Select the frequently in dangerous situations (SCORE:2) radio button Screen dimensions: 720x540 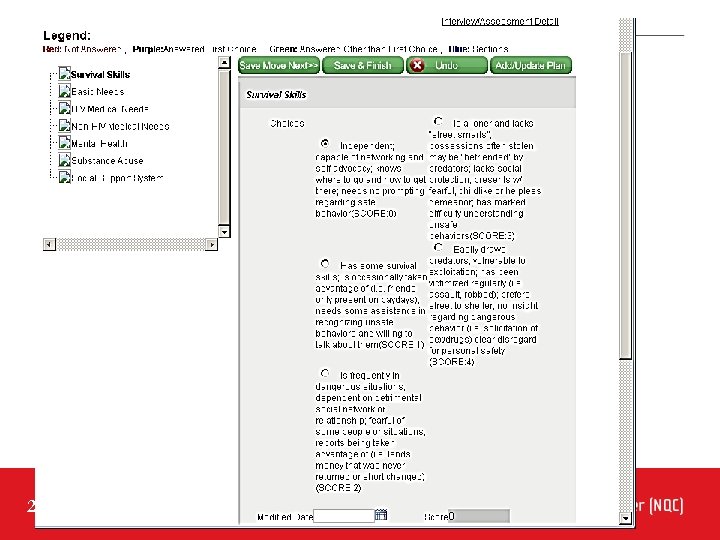click(325, 373)
